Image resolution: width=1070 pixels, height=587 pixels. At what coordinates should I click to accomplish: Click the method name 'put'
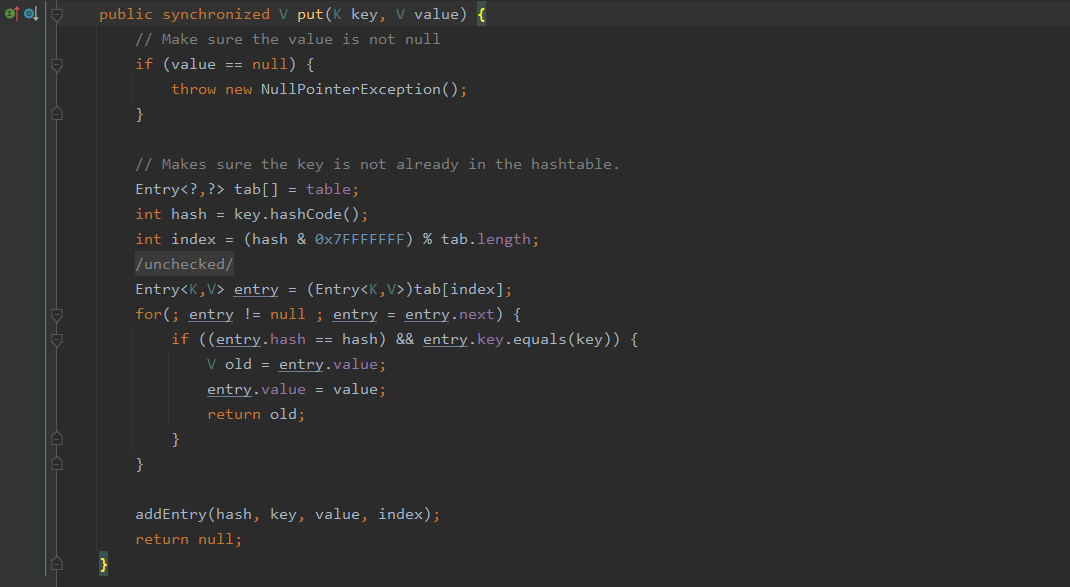310,14
